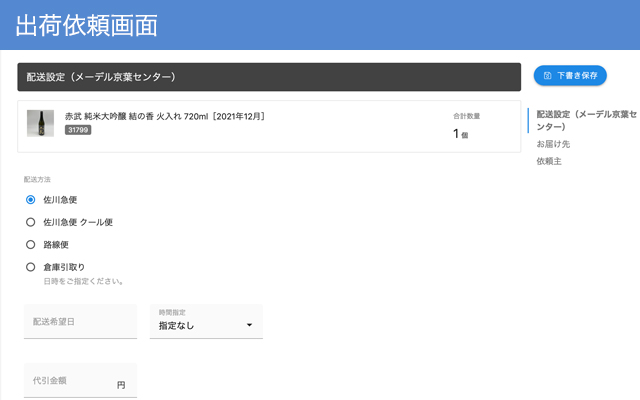
Task: Focus the 配送希望日 date field
Action: (80, 322)
